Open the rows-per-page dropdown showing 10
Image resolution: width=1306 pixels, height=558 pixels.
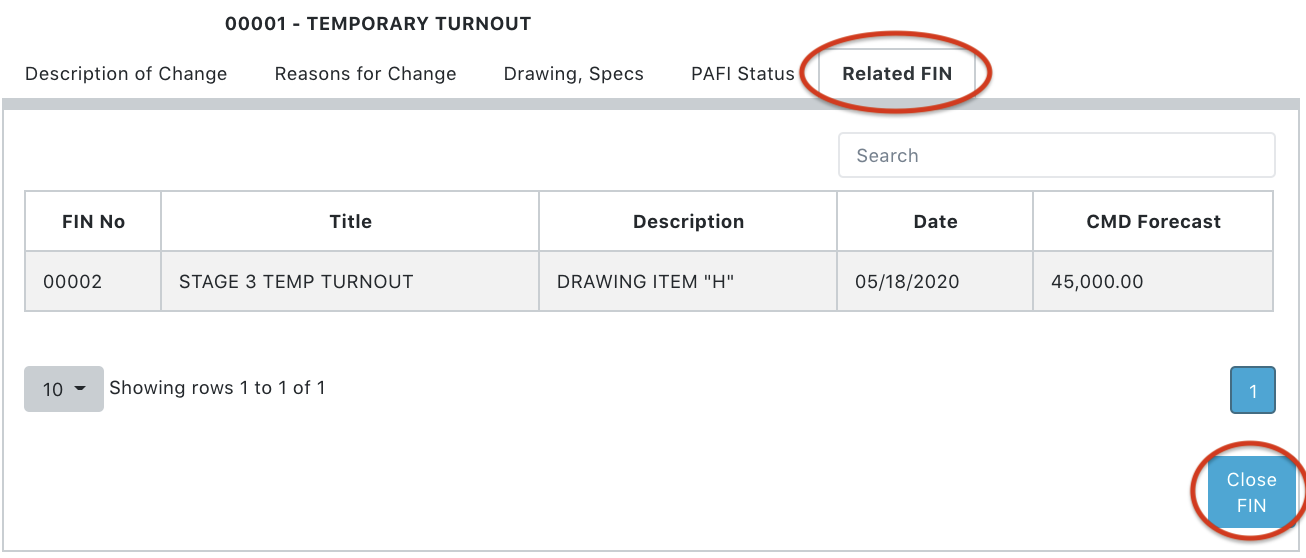63,389
